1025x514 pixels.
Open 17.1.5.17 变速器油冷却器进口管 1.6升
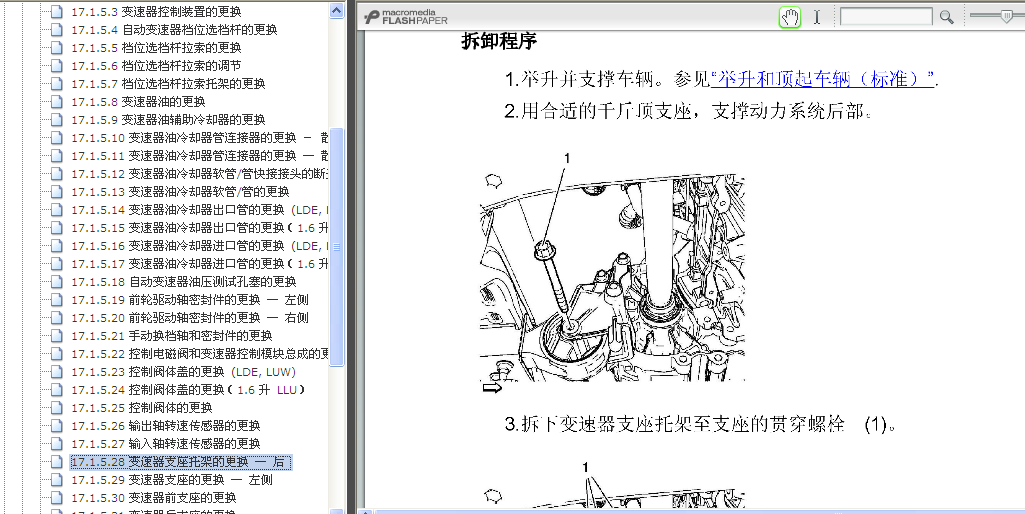(x=199, y=264)
